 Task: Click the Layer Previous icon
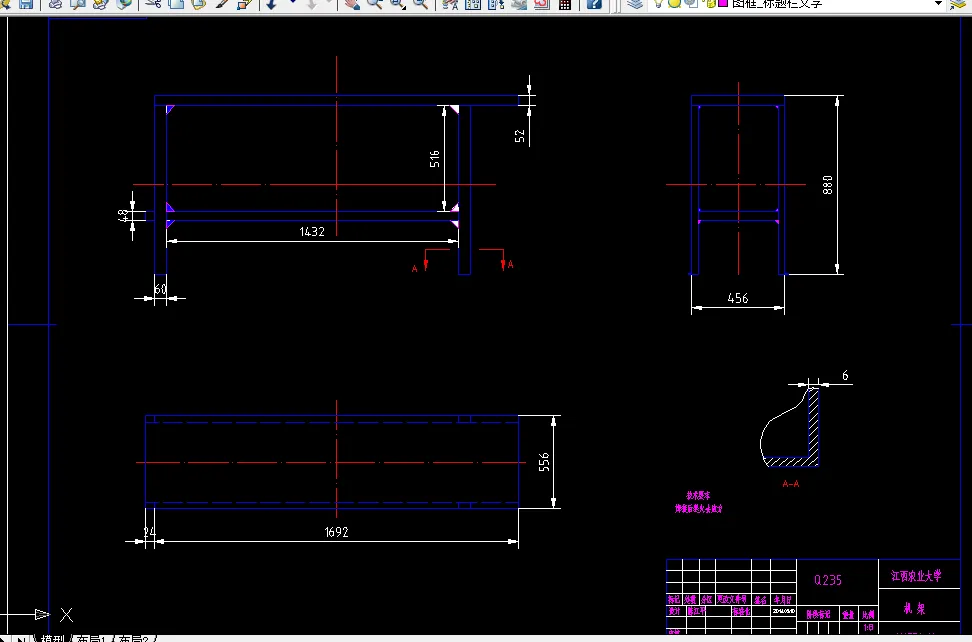[959, 4]
